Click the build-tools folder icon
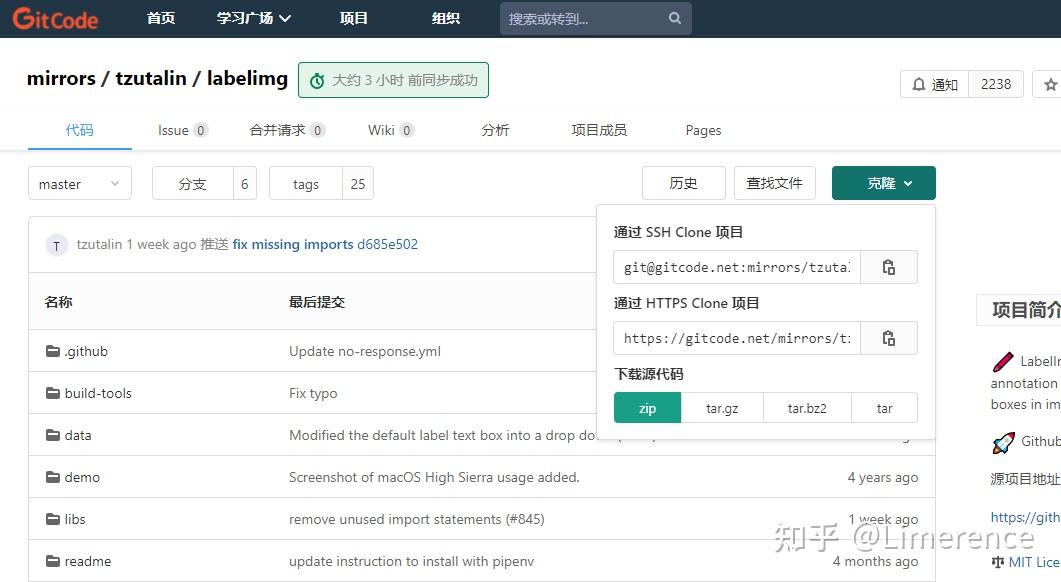The height and width of the screenshot is (582, 1061). point(53,393)
